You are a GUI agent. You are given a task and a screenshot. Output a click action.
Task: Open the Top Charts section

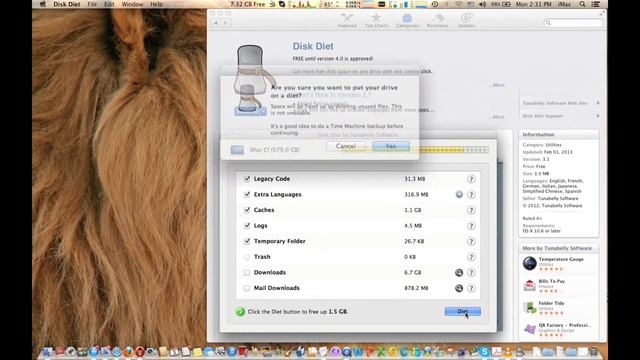tap(376, 20)
